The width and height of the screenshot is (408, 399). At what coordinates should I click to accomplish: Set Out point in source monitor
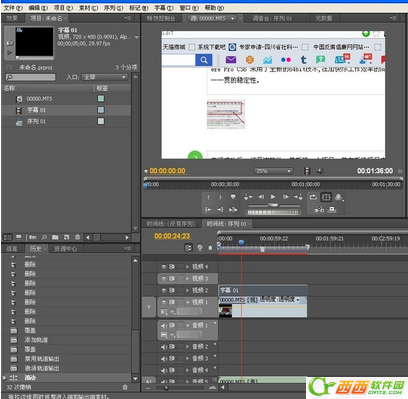point(220,197)
